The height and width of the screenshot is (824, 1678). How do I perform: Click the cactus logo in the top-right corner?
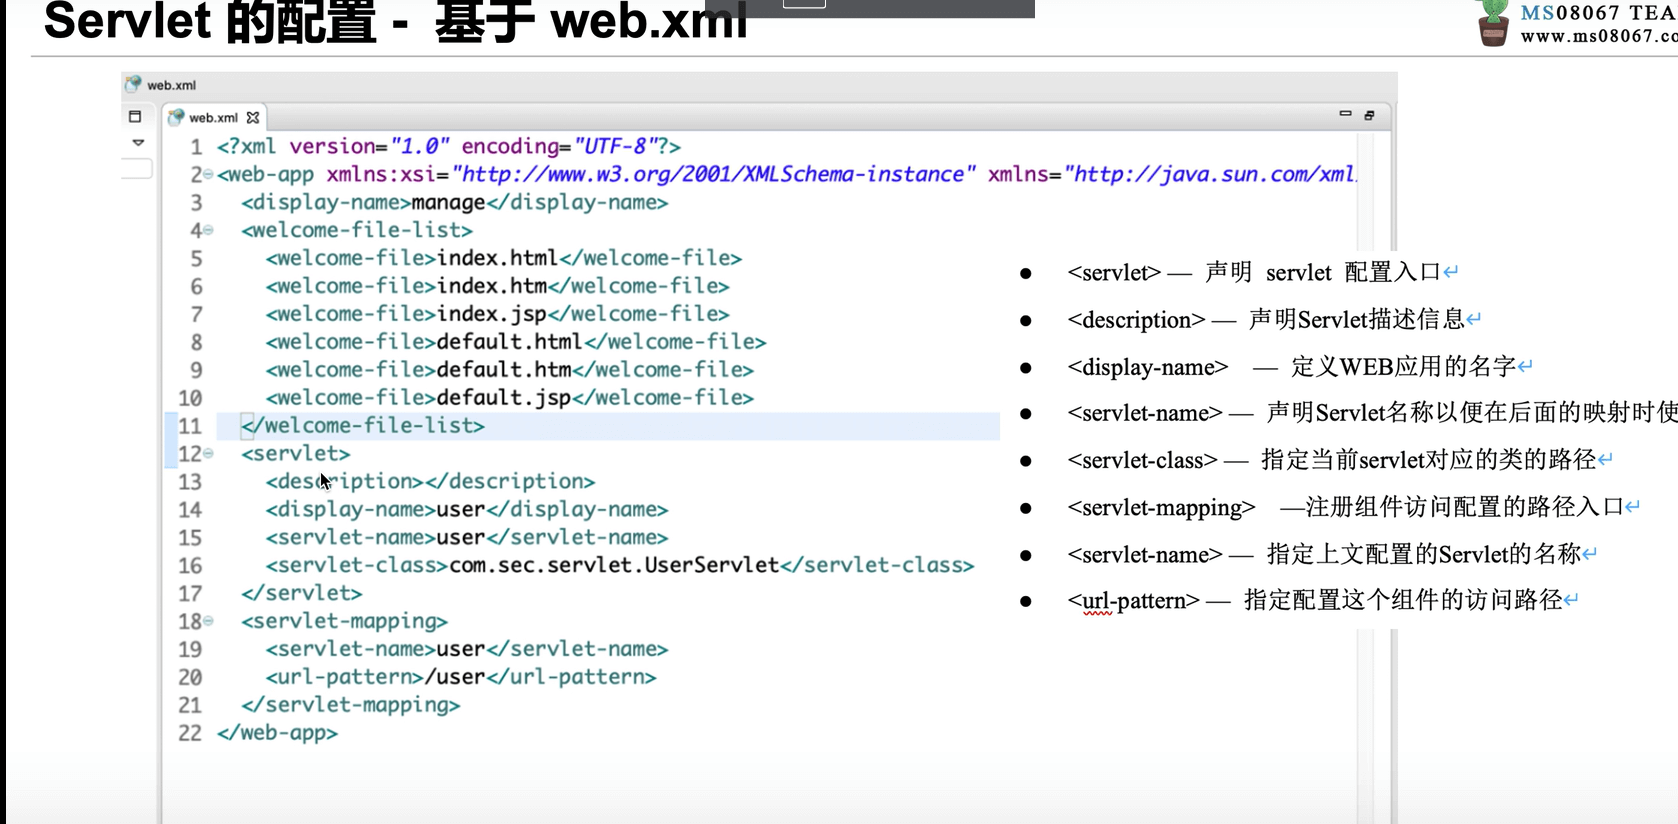[x=1493, y=23]
